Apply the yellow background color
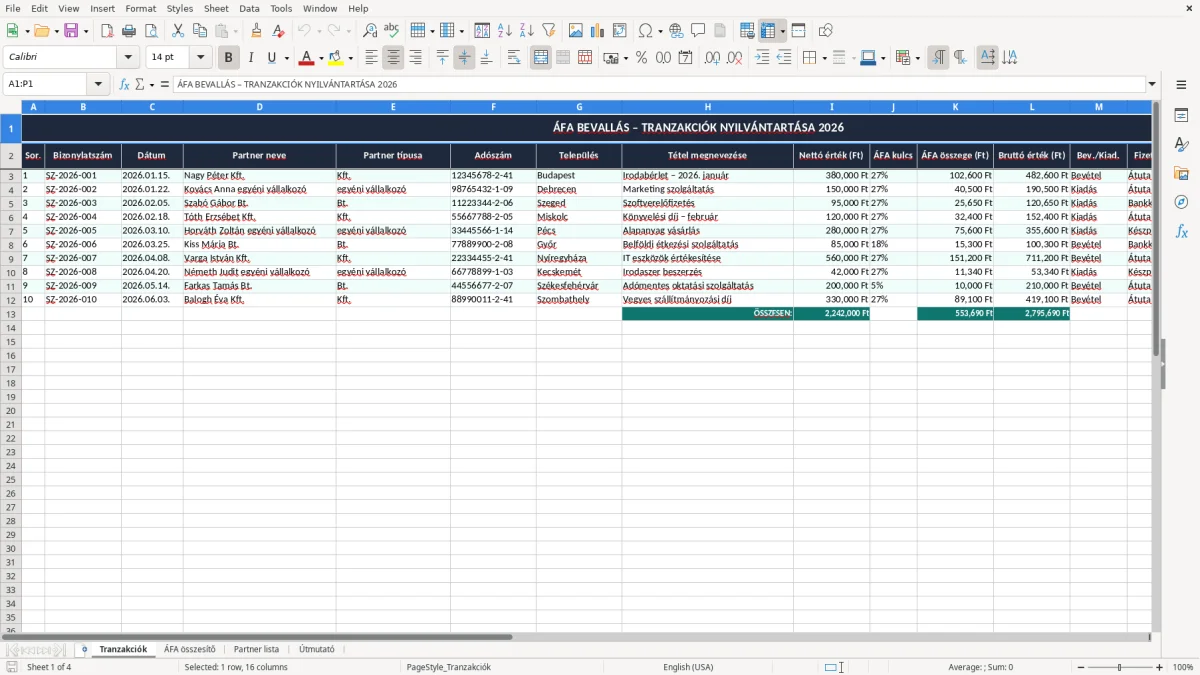 coord(336,58)
